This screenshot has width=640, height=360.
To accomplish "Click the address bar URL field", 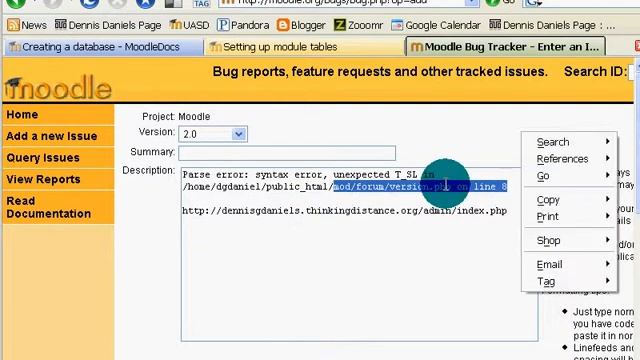I will click(x=344, y=2).
